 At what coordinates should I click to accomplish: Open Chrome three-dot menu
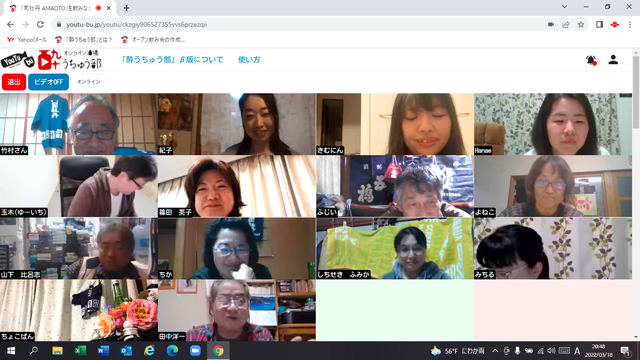click(630, 24)
